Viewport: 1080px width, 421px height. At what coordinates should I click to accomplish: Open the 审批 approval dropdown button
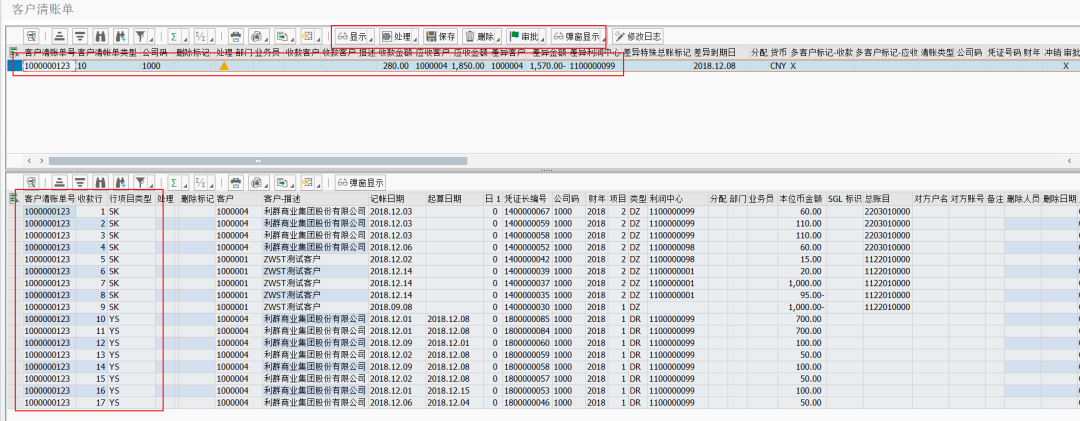pyautogui.click(x=526, y=37)
